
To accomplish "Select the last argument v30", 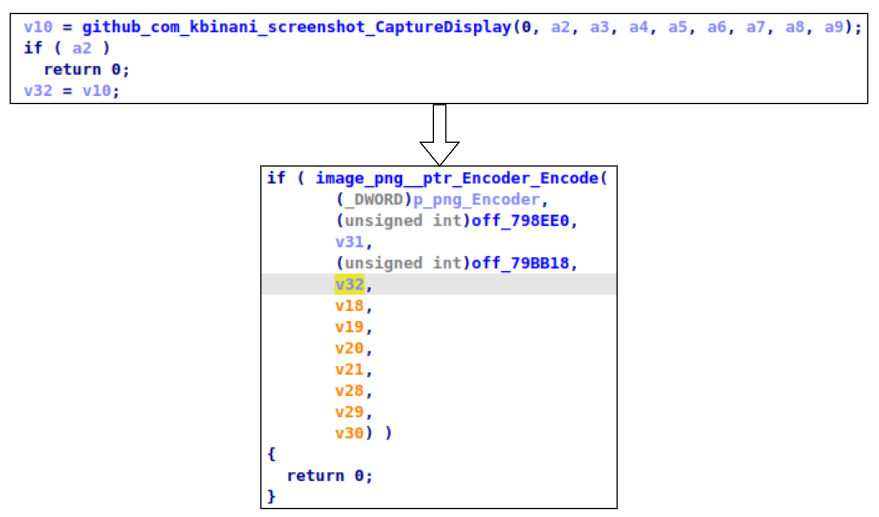I will pos(349,433).
